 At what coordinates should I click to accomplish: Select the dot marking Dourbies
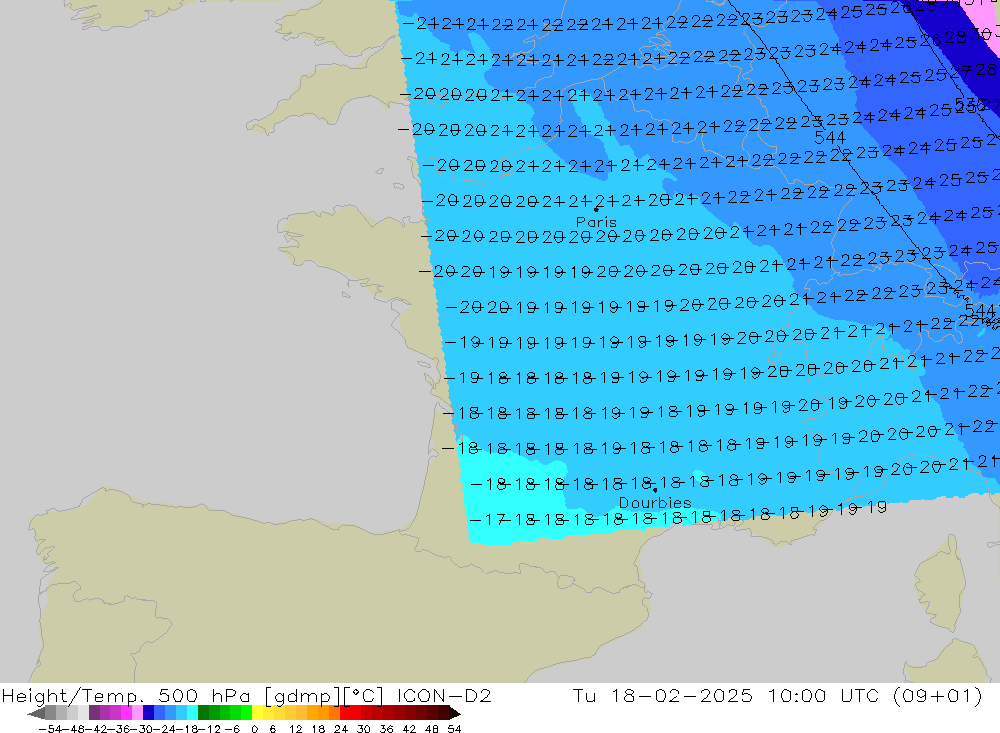(x=655, y=490)
